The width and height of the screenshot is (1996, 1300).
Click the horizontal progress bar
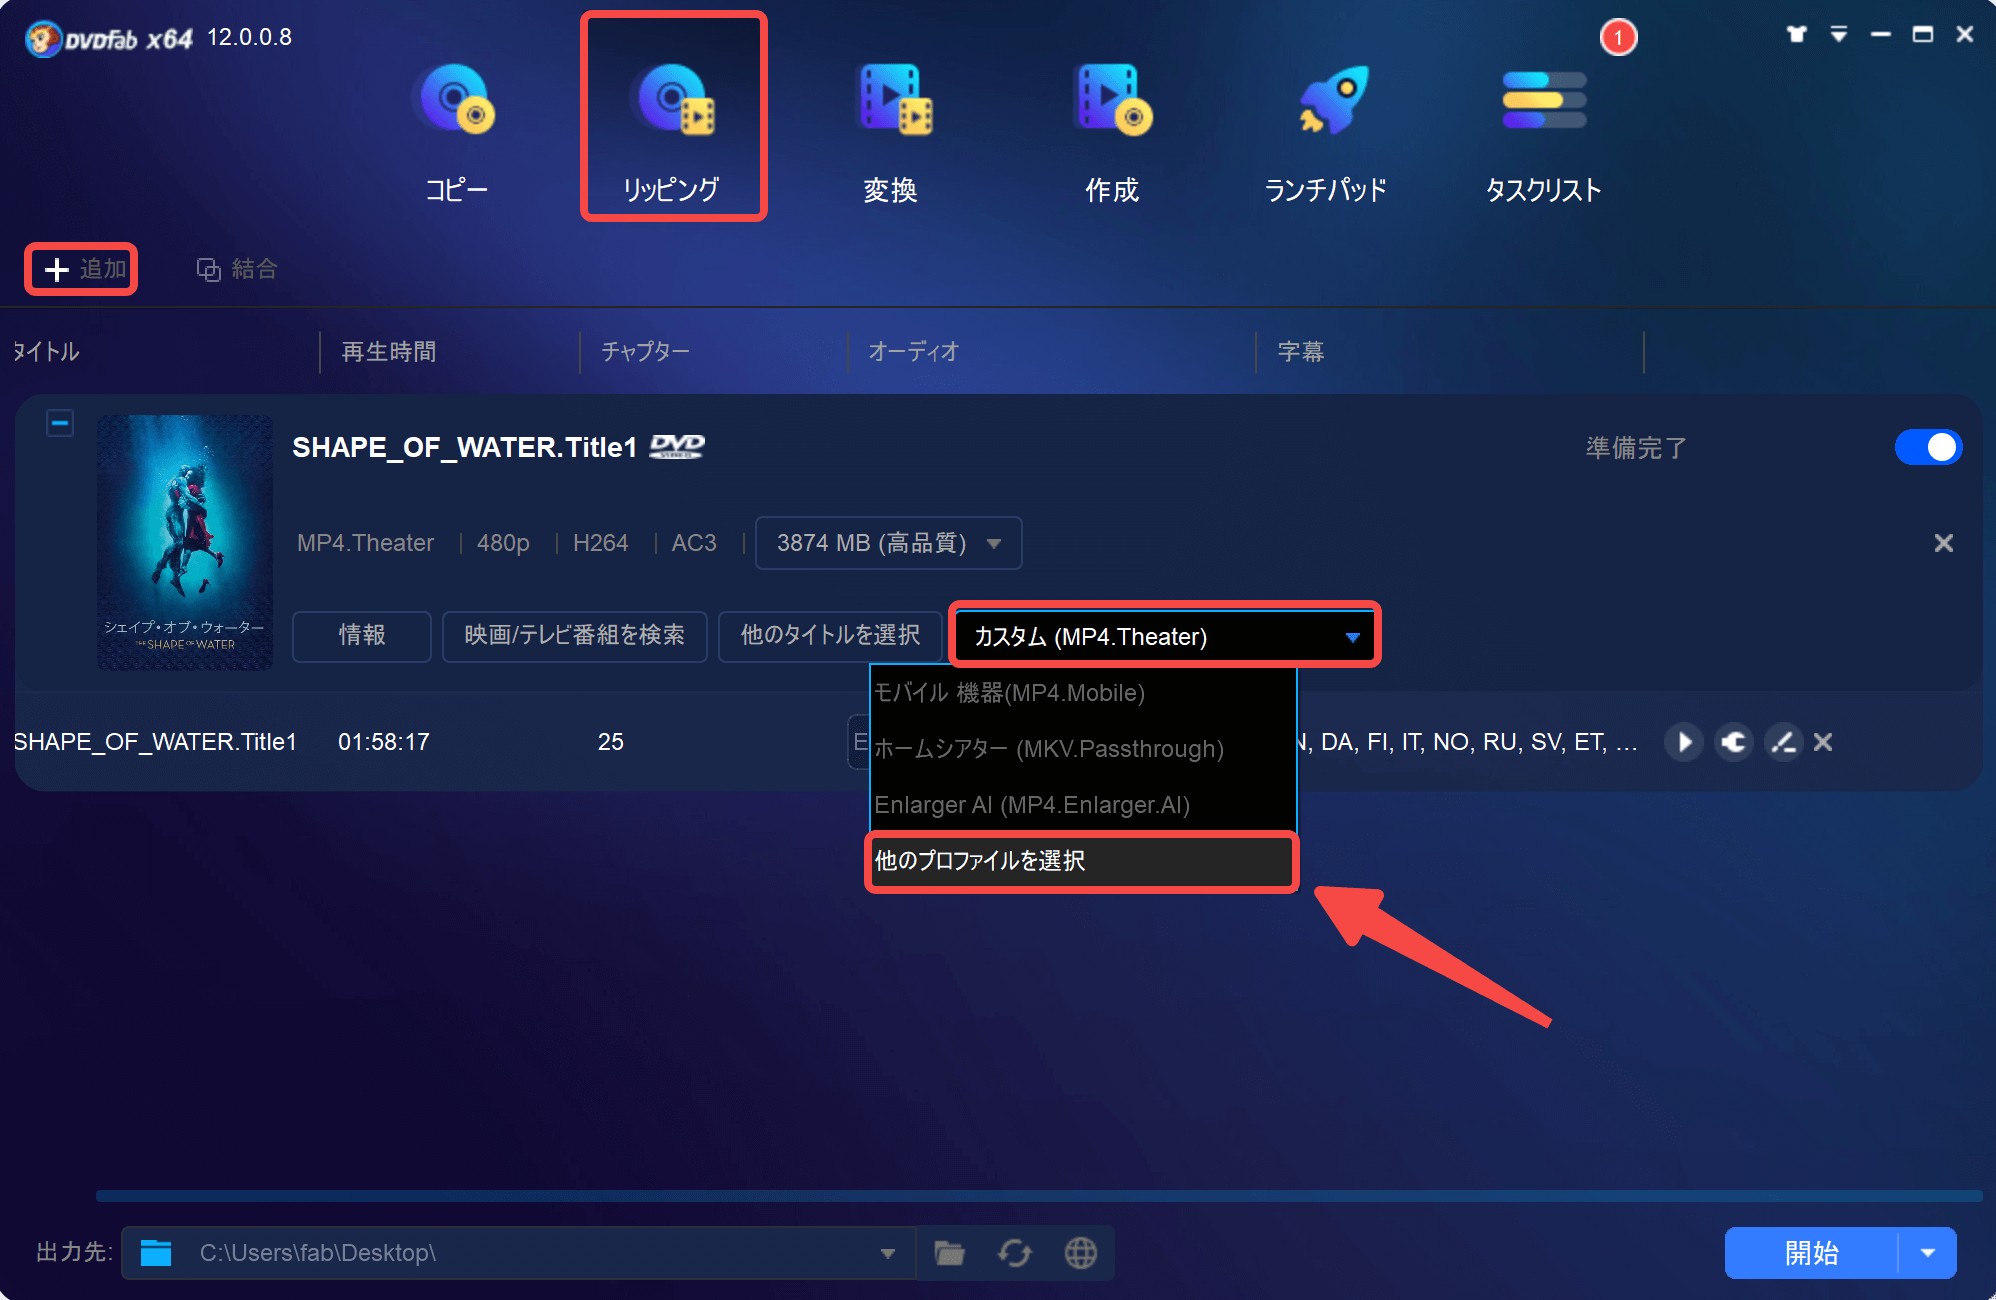click(1039, 1195)
